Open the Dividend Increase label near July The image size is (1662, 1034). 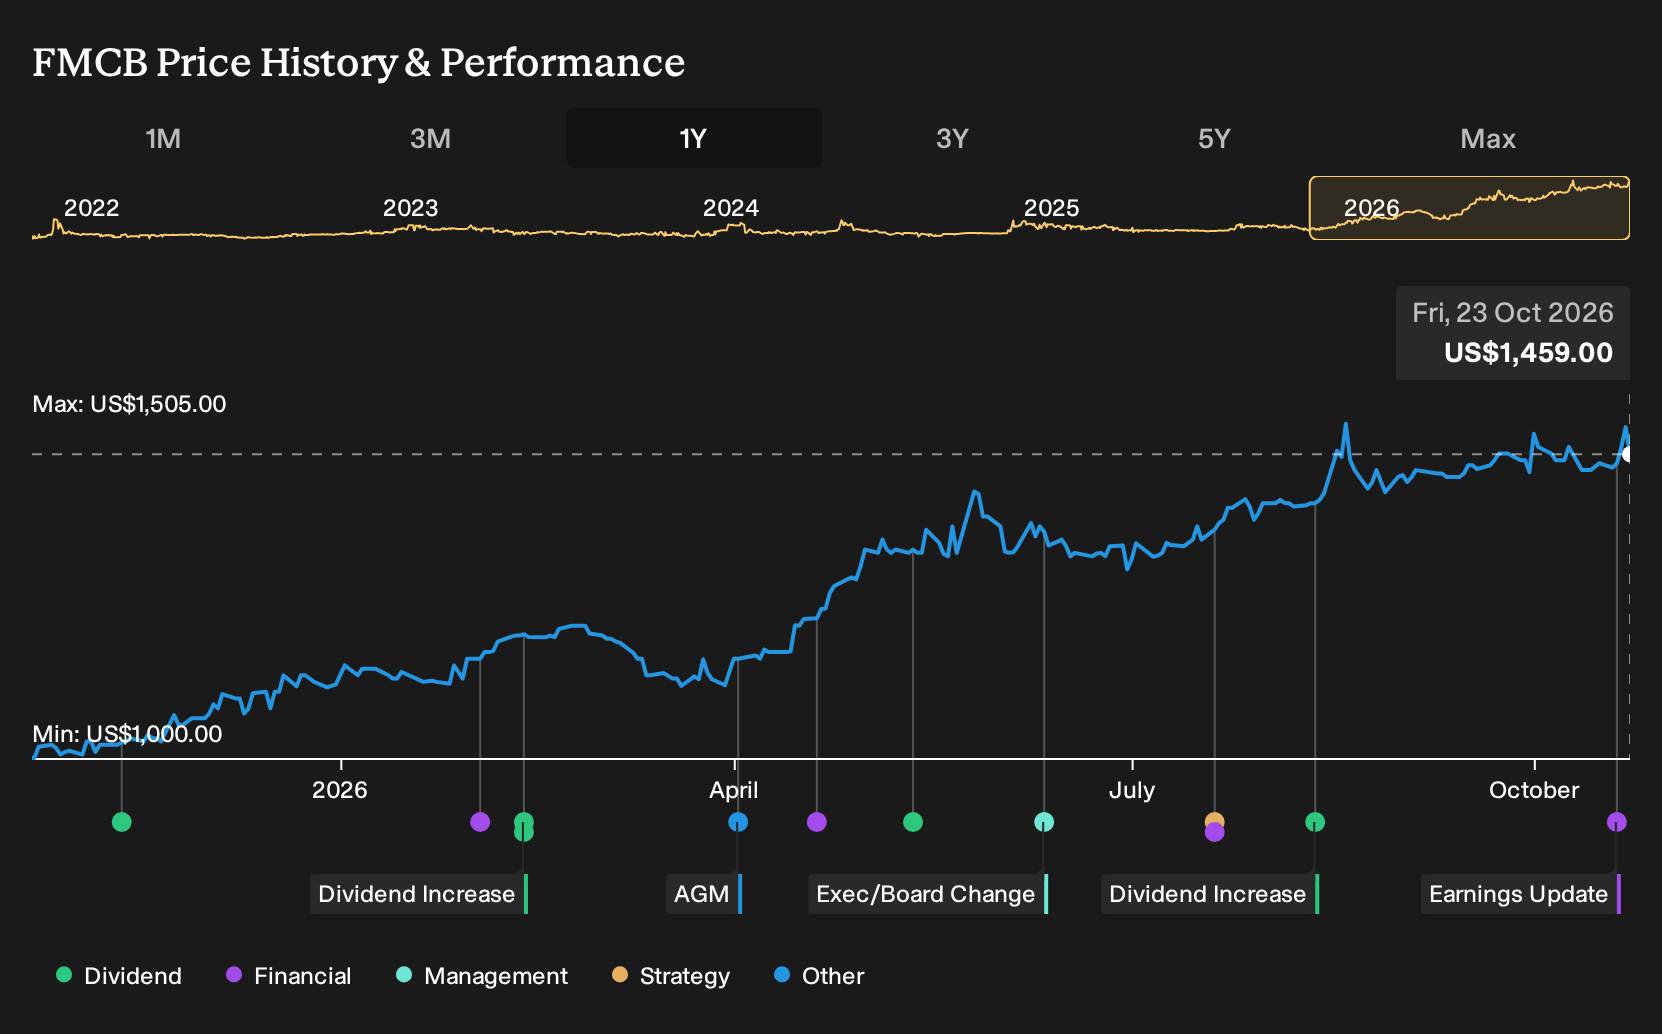coord(1209,894)
